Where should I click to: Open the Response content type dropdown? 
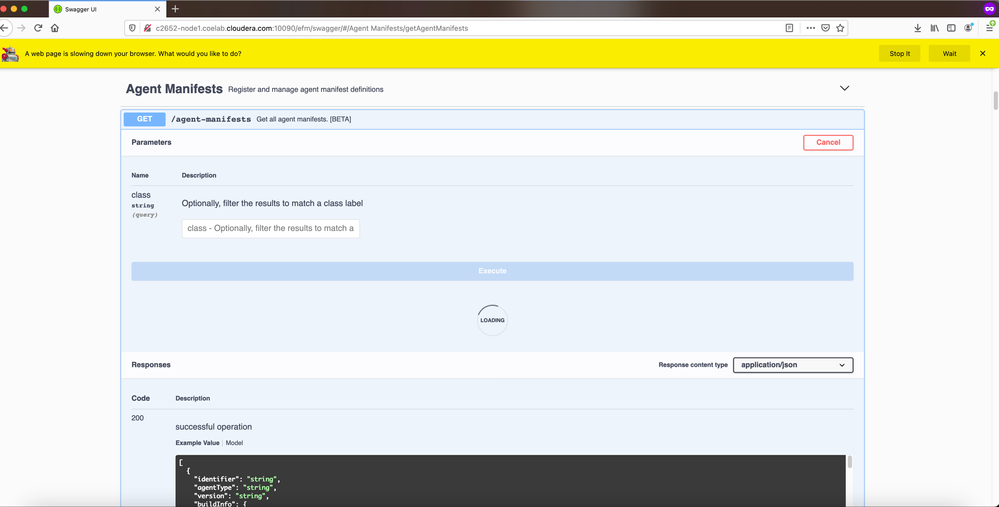pyautogui.click(x=793, y=365)
